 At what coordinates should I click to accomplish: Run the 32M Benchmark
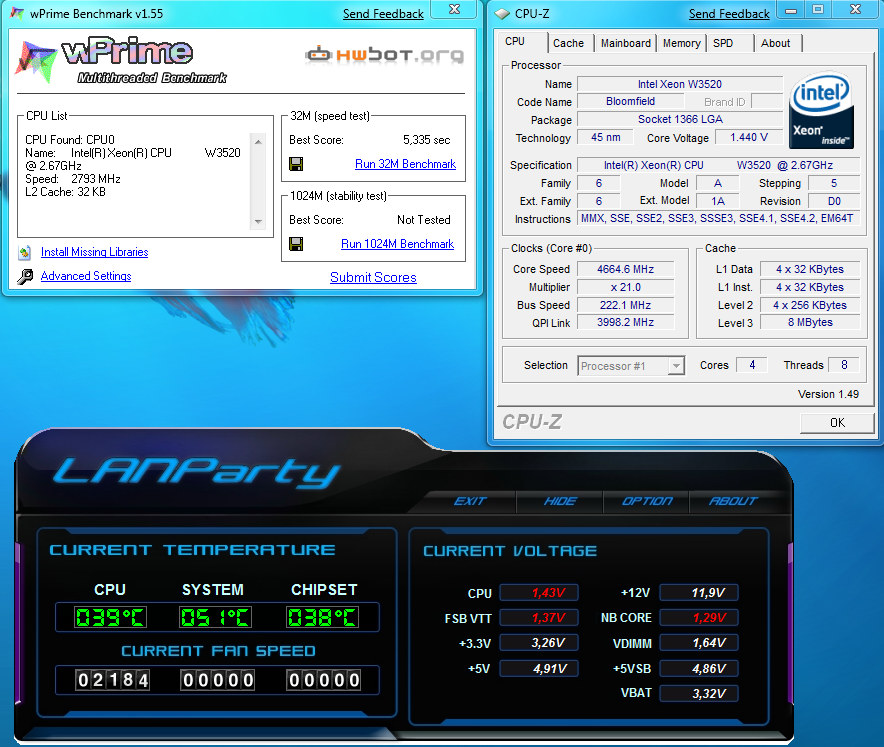pos(405,164)
